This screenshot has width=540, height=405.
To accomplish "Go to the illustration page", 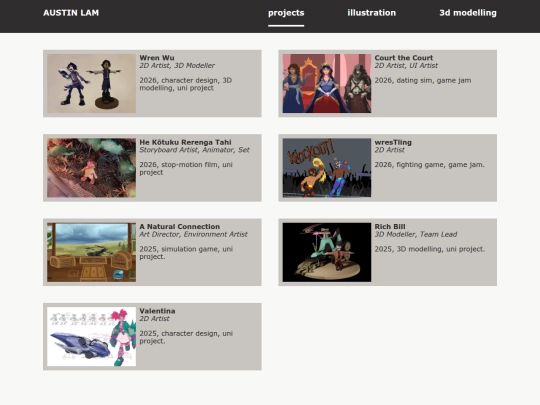I will tap(372, 13).
